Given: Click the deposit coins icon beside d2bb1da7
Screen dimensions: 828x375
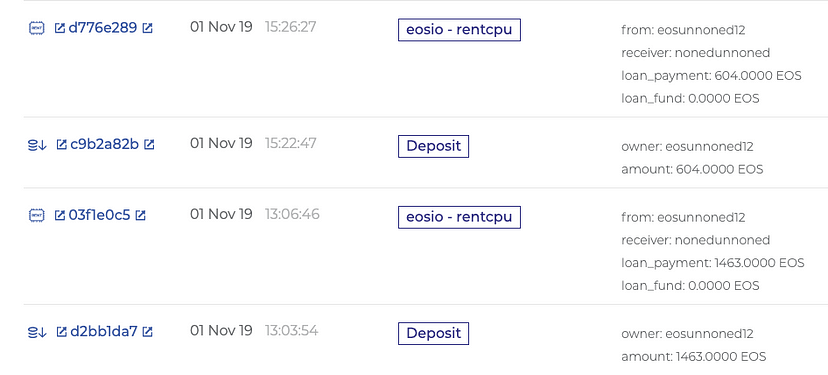Looking at the screenshot, I should click(x=37, y=332).
